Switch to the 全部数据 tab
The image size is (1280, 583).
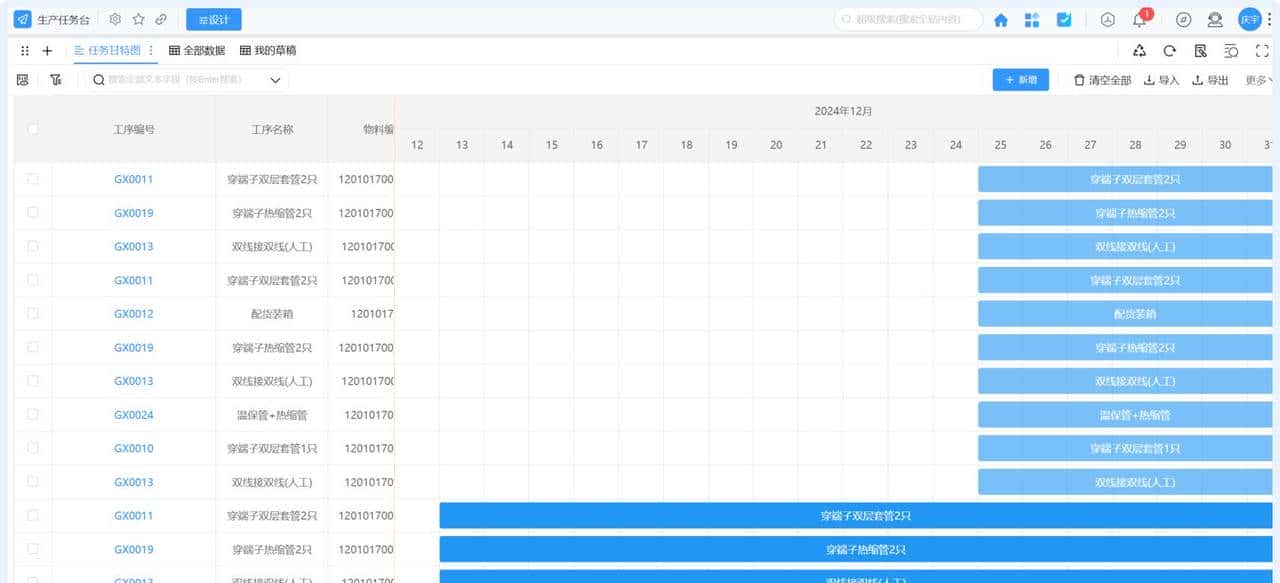click(x=197, y=50)
